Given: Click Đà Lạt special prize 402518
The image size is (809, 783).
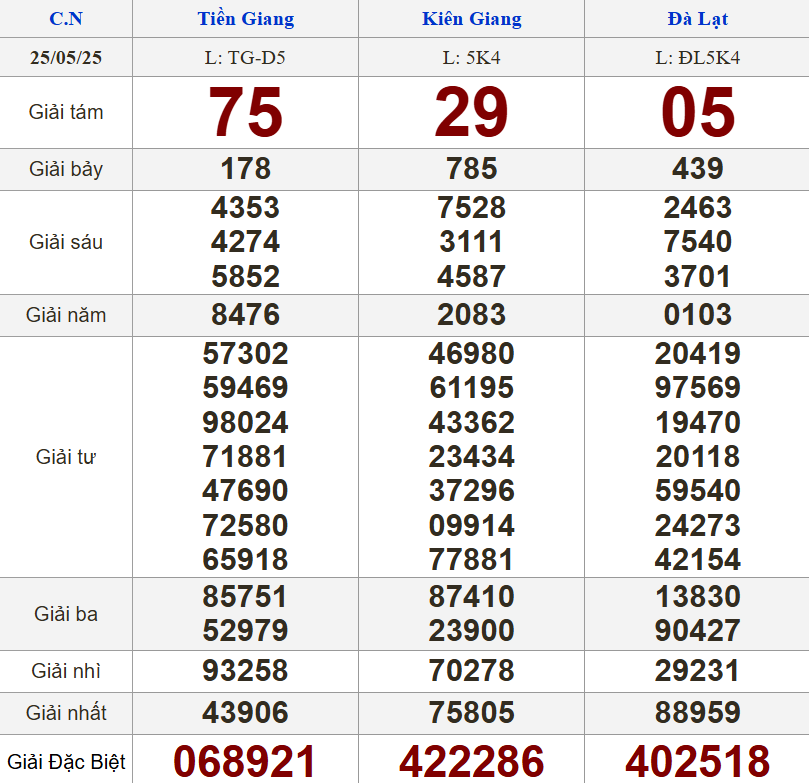Looking at the screenshot, I should pyautogui.click(x=697, y=761).
